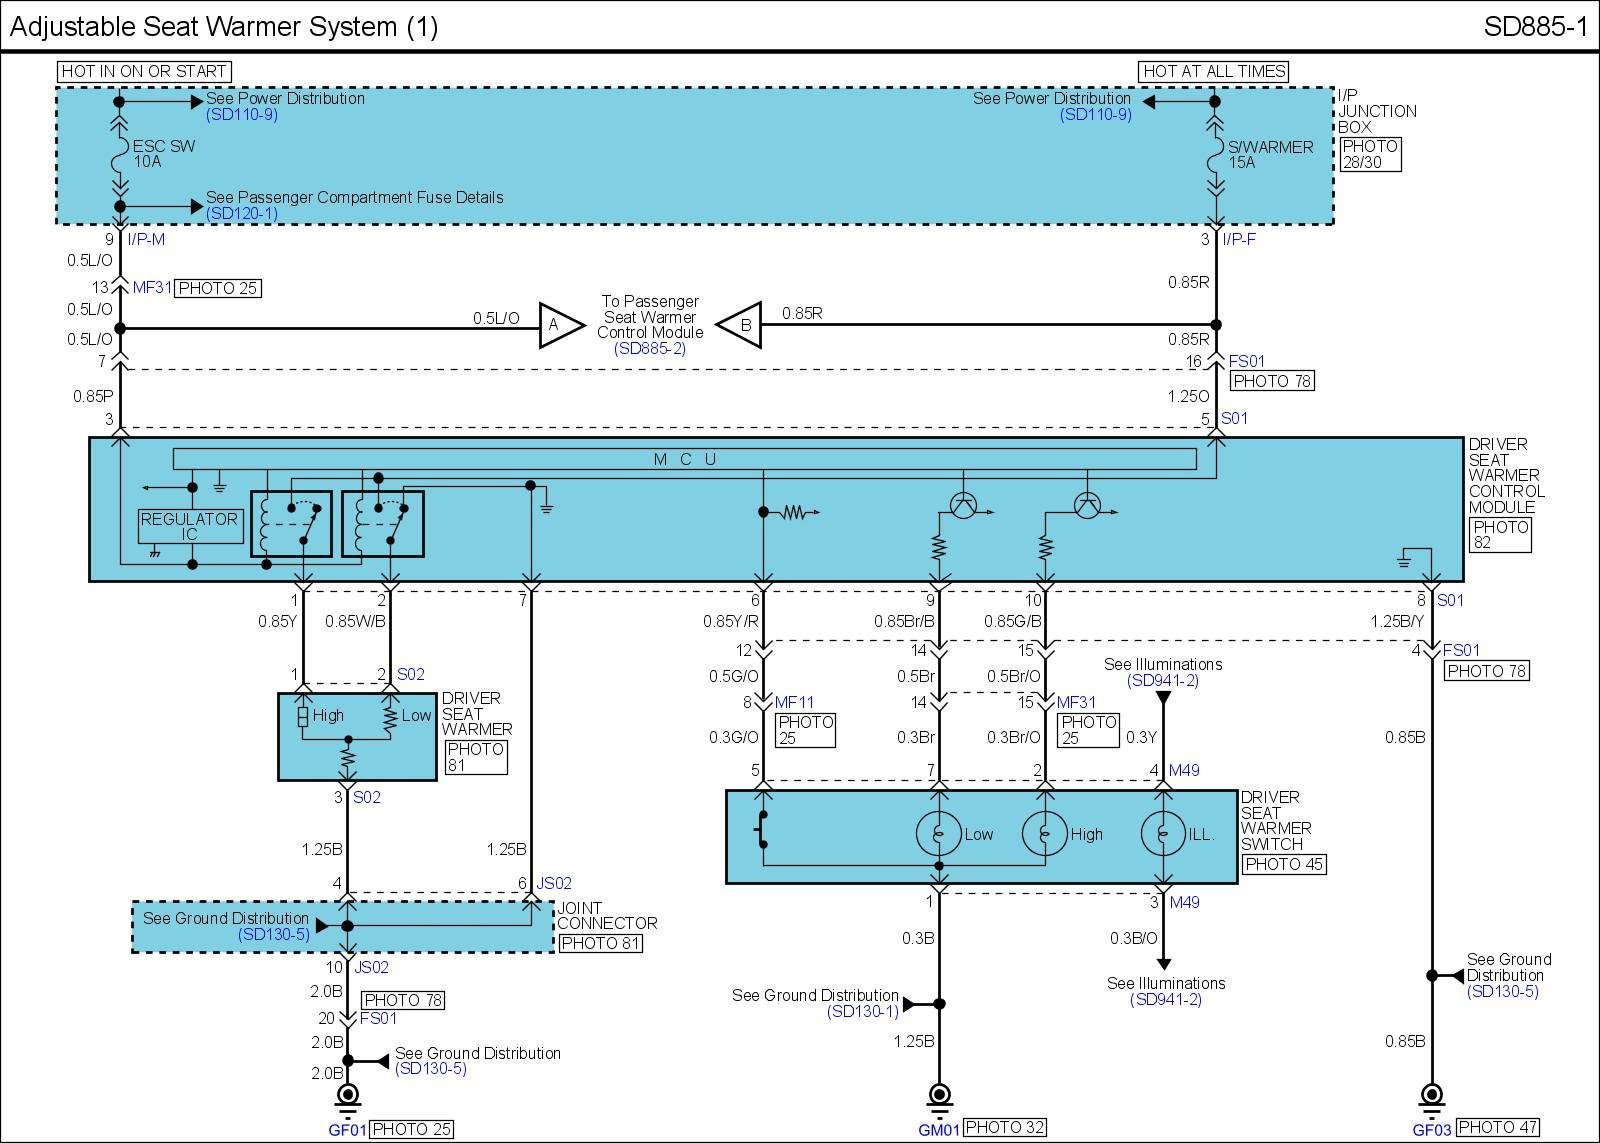Select the GM01 ground point symbol

(939, 1096)
